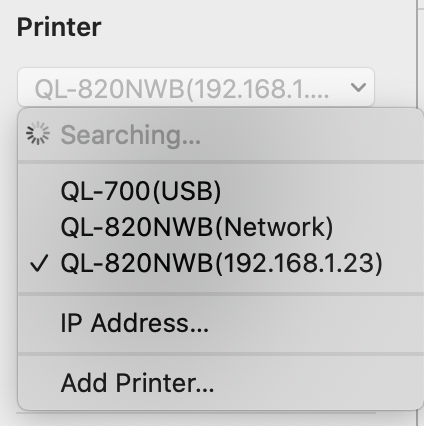The height and width of the screenshot is (426, 424).
Task: Pick the QL-820NWB(192.168.1.23) printer entry
Action: point(221,263)
